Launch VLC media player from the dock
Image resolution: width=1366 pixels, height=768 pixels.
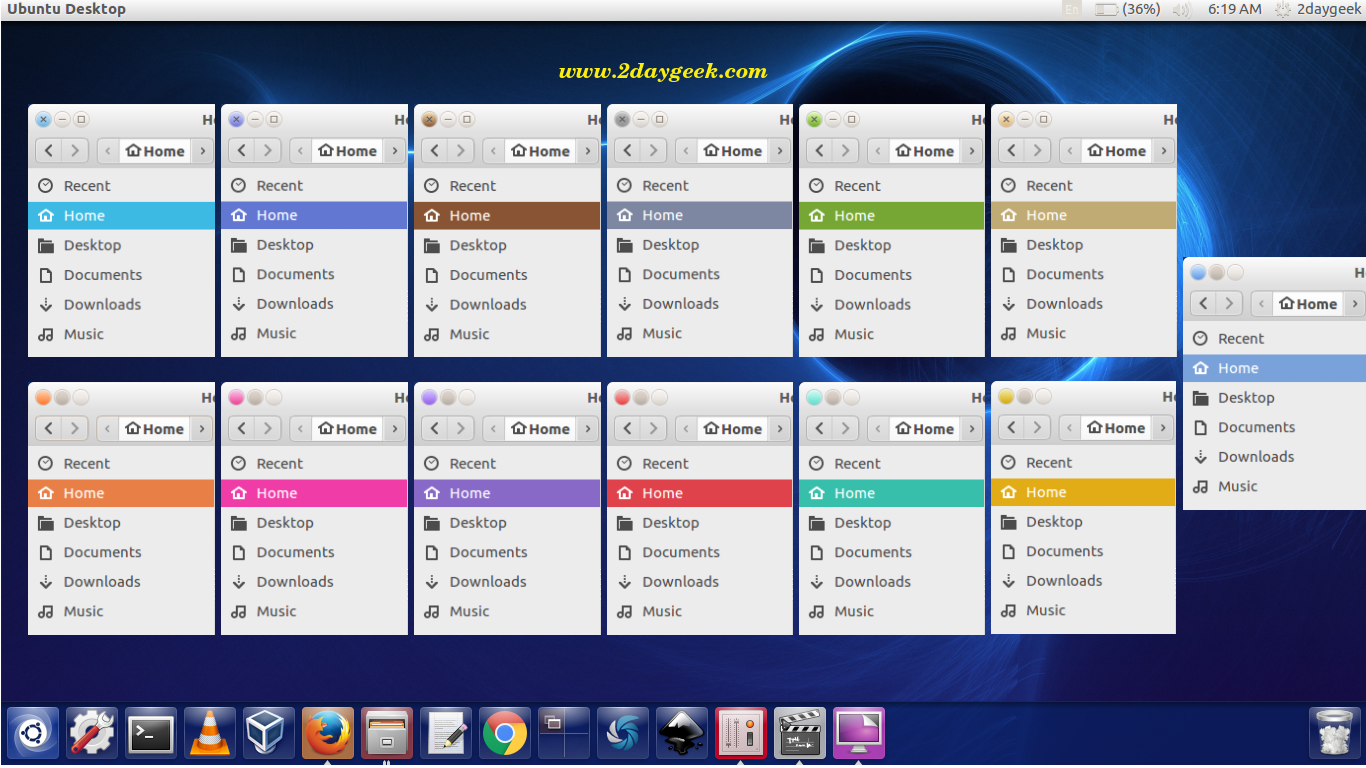click(x=210, y=734)
